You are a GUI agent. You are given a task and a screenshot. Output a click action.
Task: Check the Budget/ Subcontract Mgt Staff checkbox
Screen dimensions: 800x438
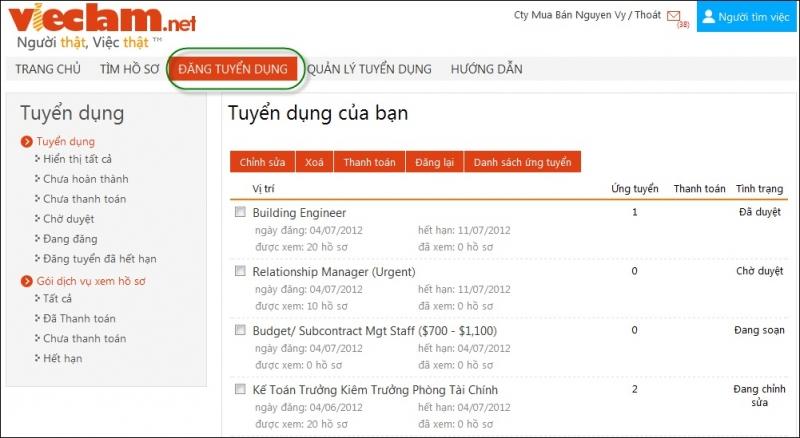coord(239,330)
